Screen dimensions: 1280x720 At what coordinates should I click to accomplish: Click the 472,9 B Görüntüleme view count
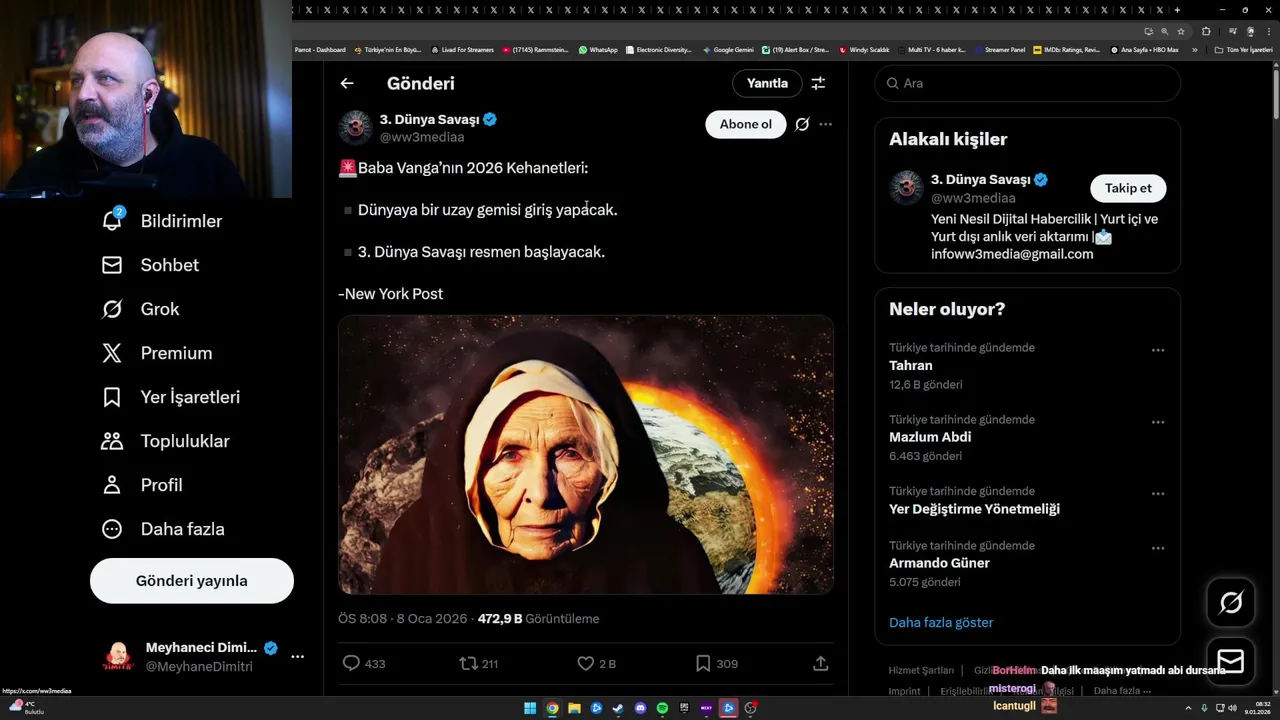coord(538,619)
